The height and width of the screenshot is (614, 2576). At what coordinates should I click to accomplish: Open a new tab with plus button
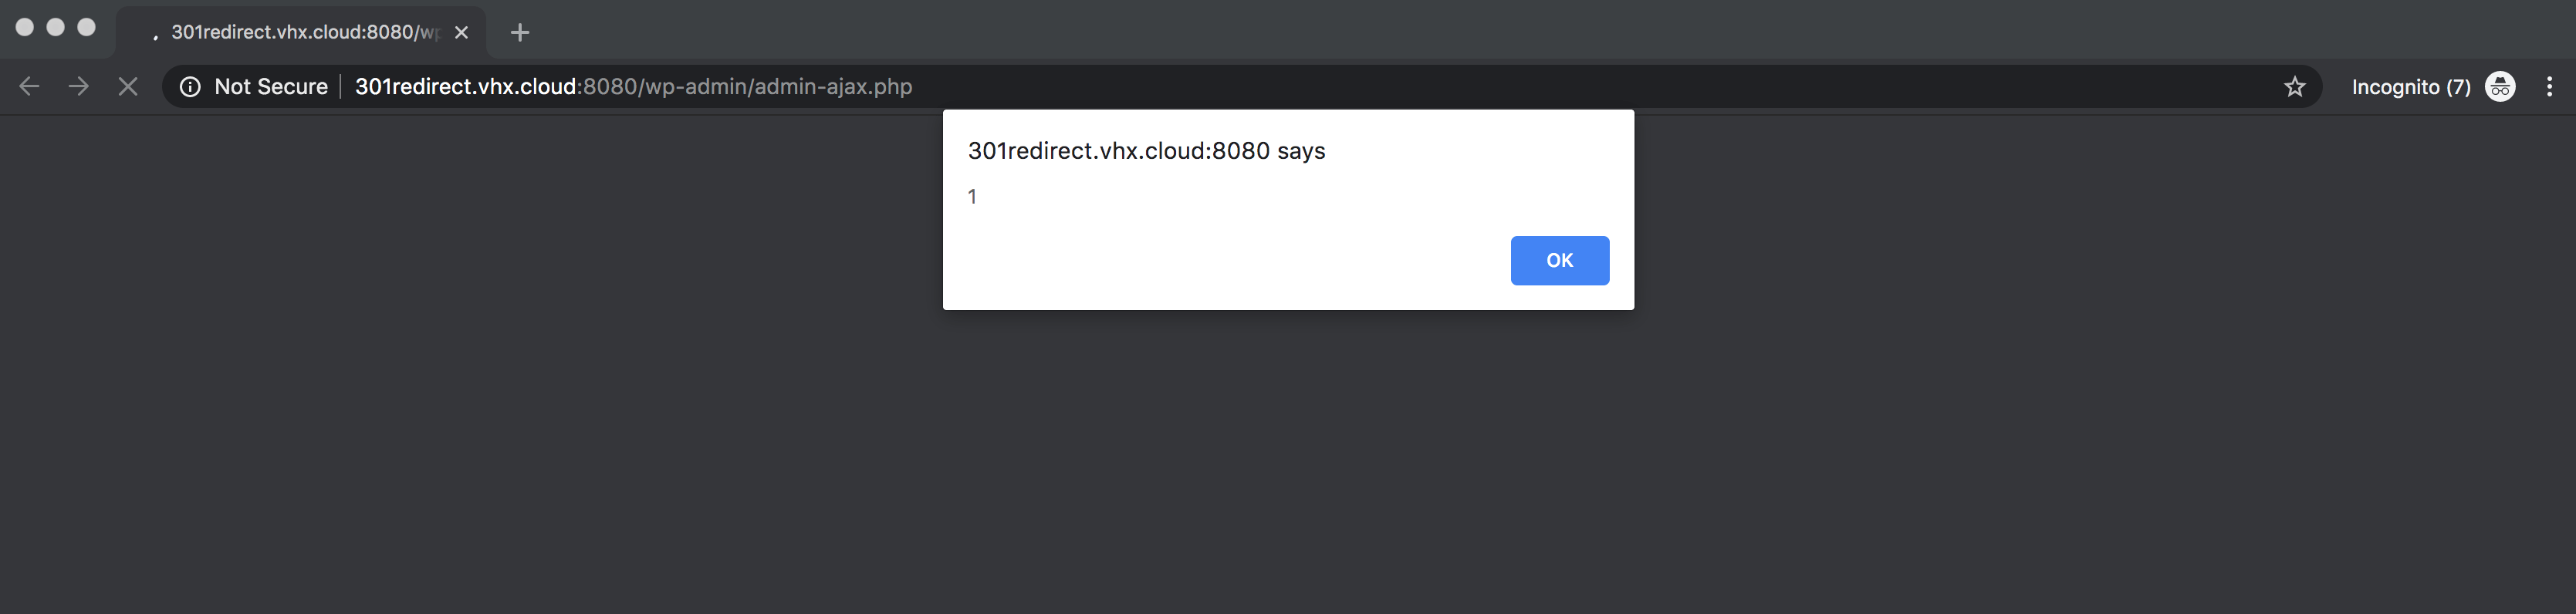tap(519, 32)
